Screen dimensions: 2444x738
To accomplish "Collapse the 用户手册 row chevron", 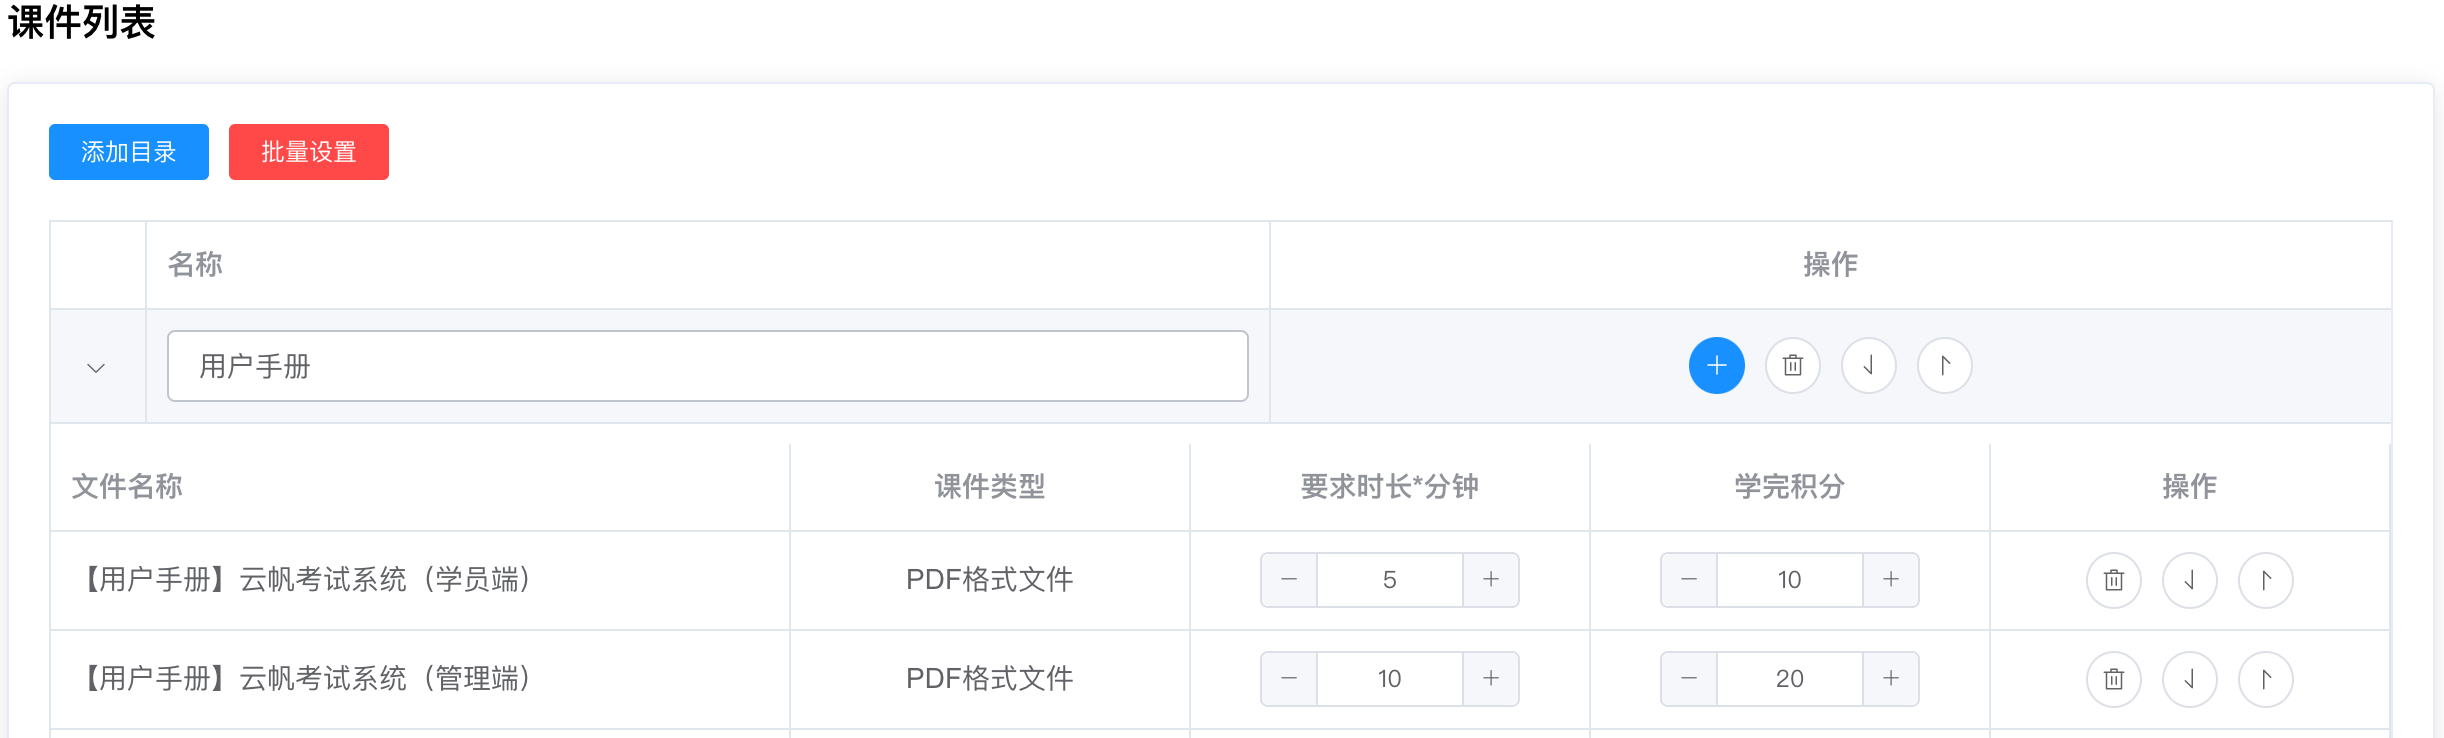I will coord(96,368).
